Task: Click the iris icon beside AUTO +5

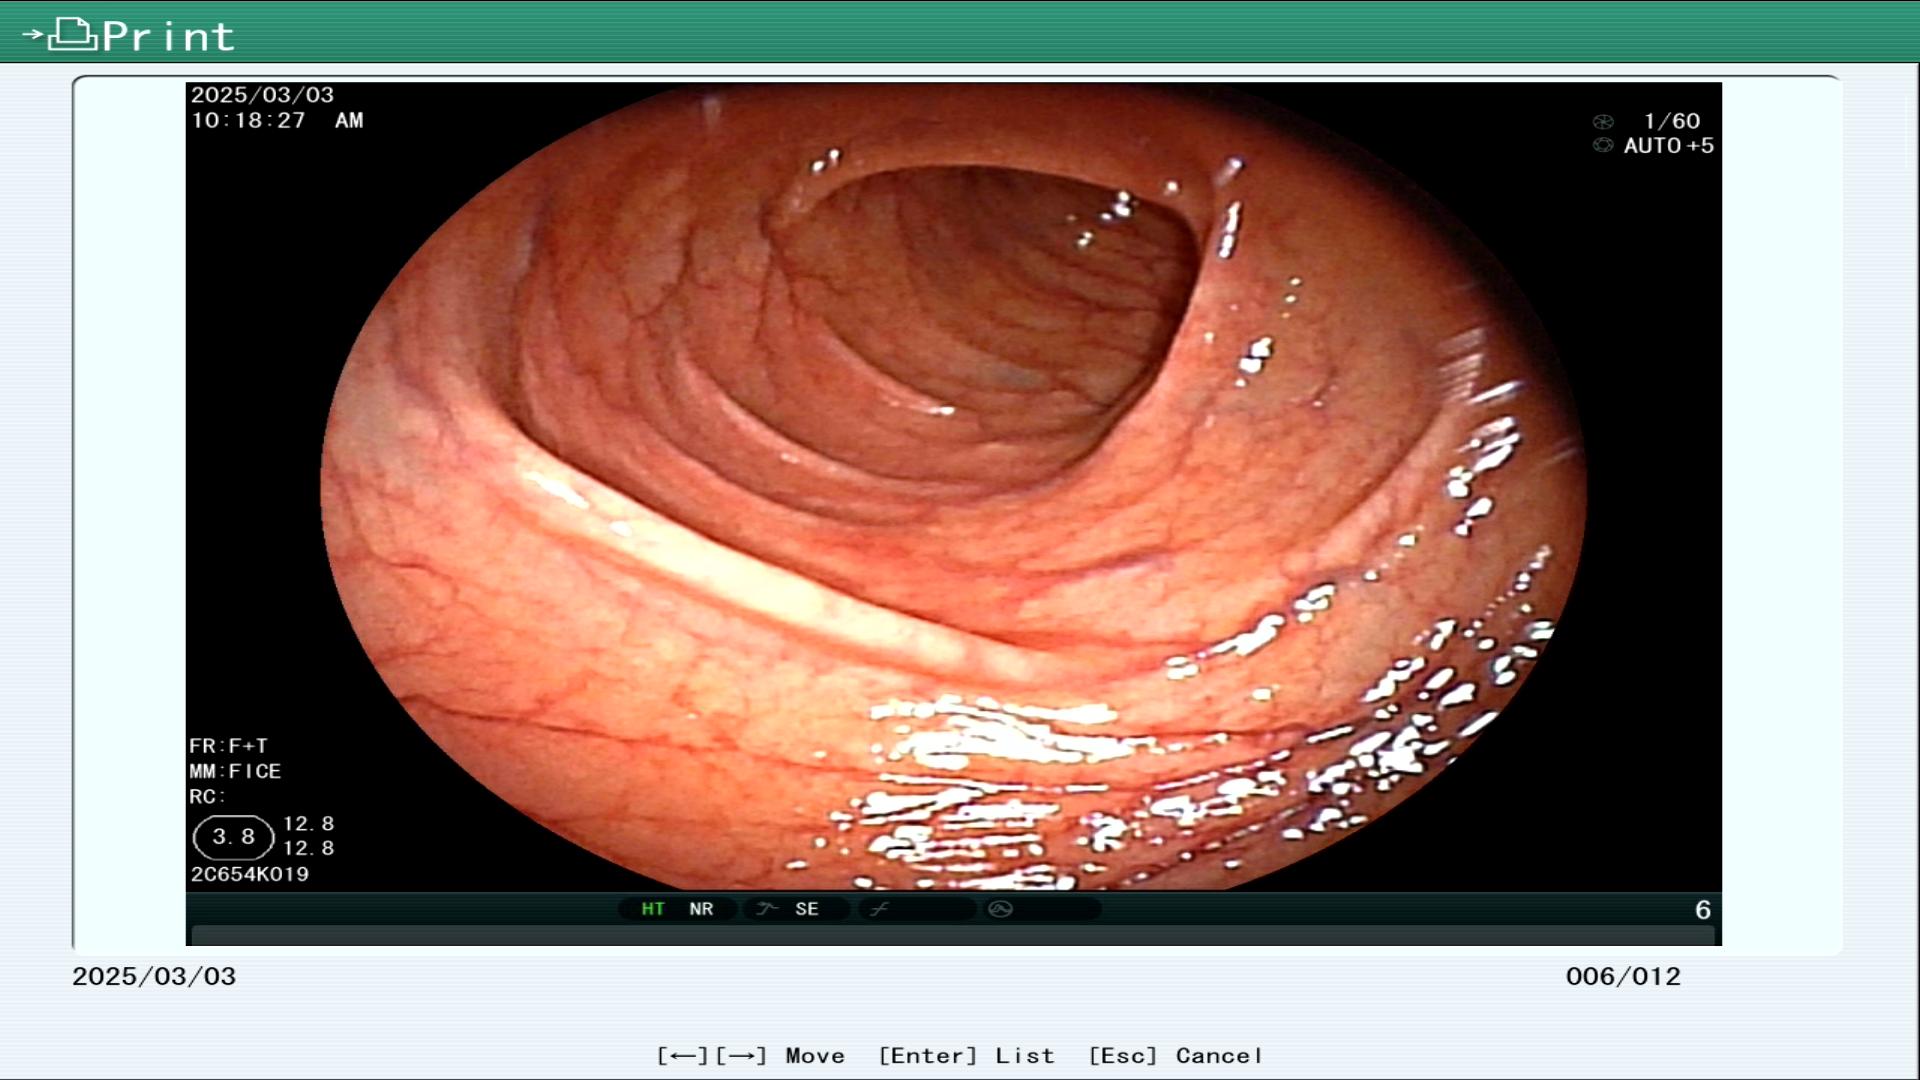Action: (x=1603, y=146)
